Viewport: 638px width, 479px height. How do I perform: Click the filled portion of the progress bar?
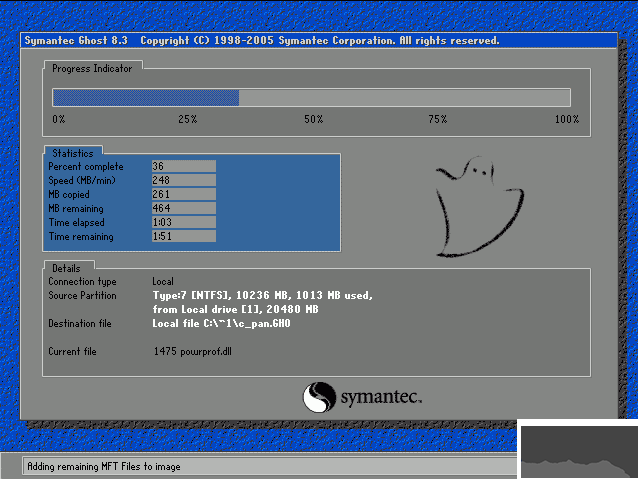146,98
